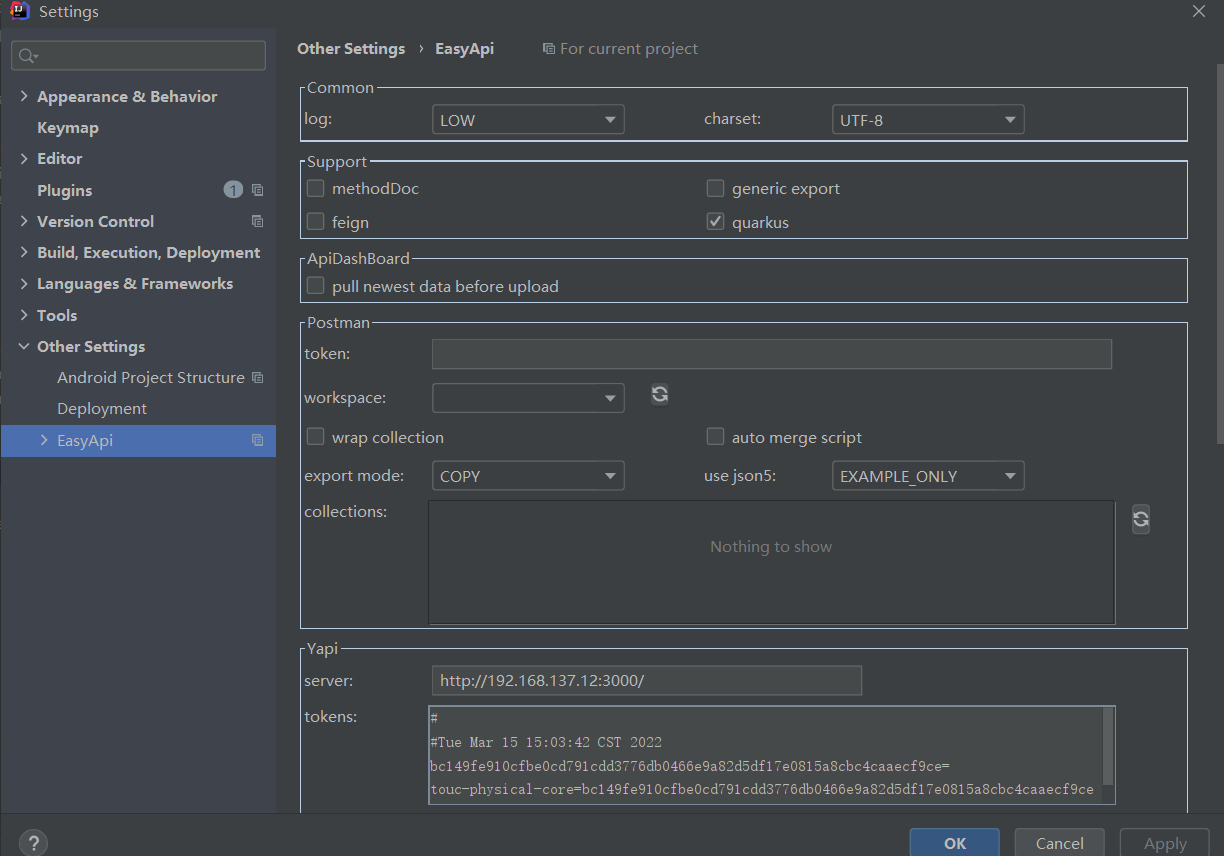Enable the auto merge script checkbox

(x=715, y=437)
